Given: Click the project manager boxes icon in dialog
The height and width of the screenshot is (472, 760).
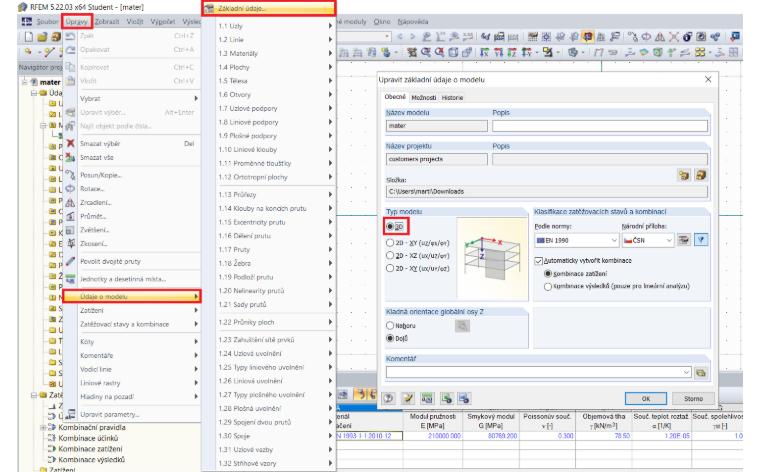Looking at the screenshot, I should pyautogui.click(x=701, y=175).
